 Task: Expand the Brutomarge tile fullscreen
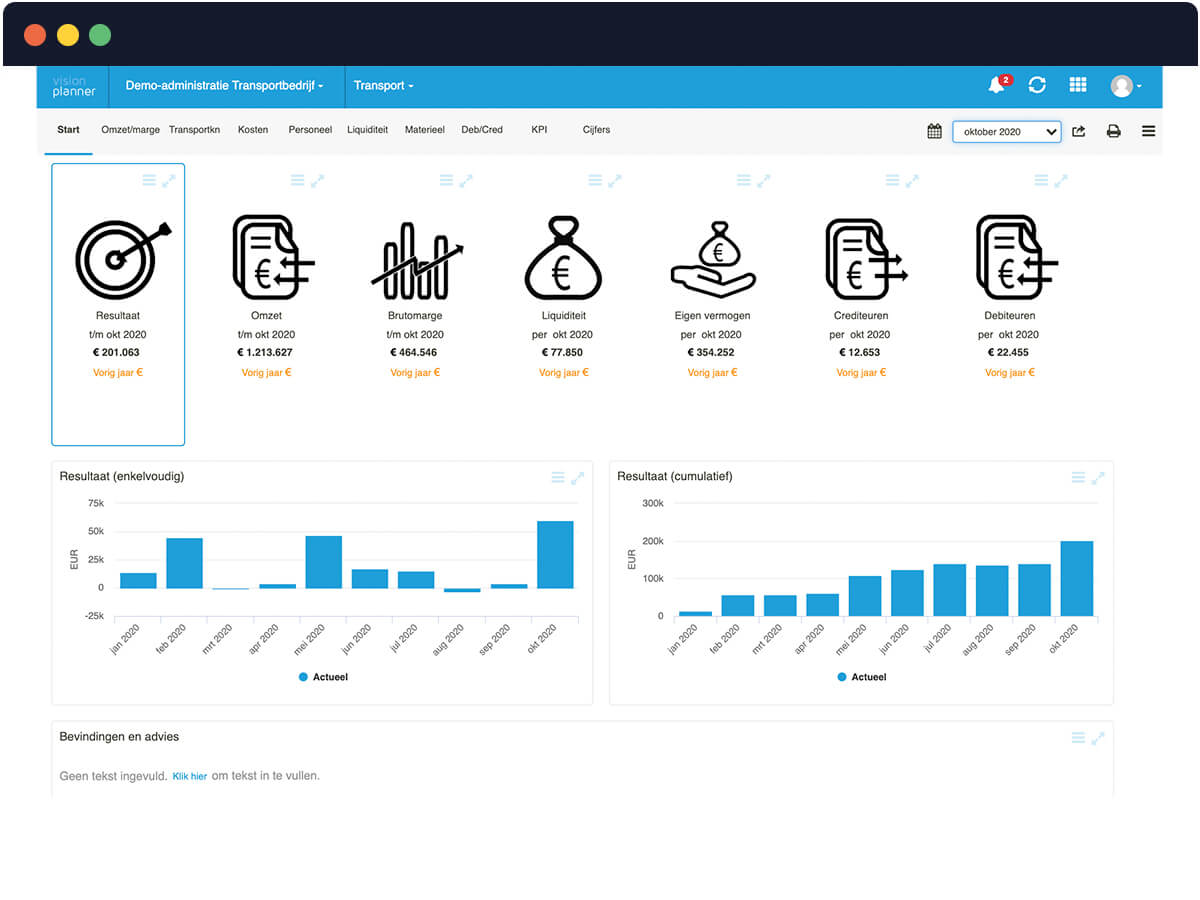pyautogui.click(x=466, y=180)
